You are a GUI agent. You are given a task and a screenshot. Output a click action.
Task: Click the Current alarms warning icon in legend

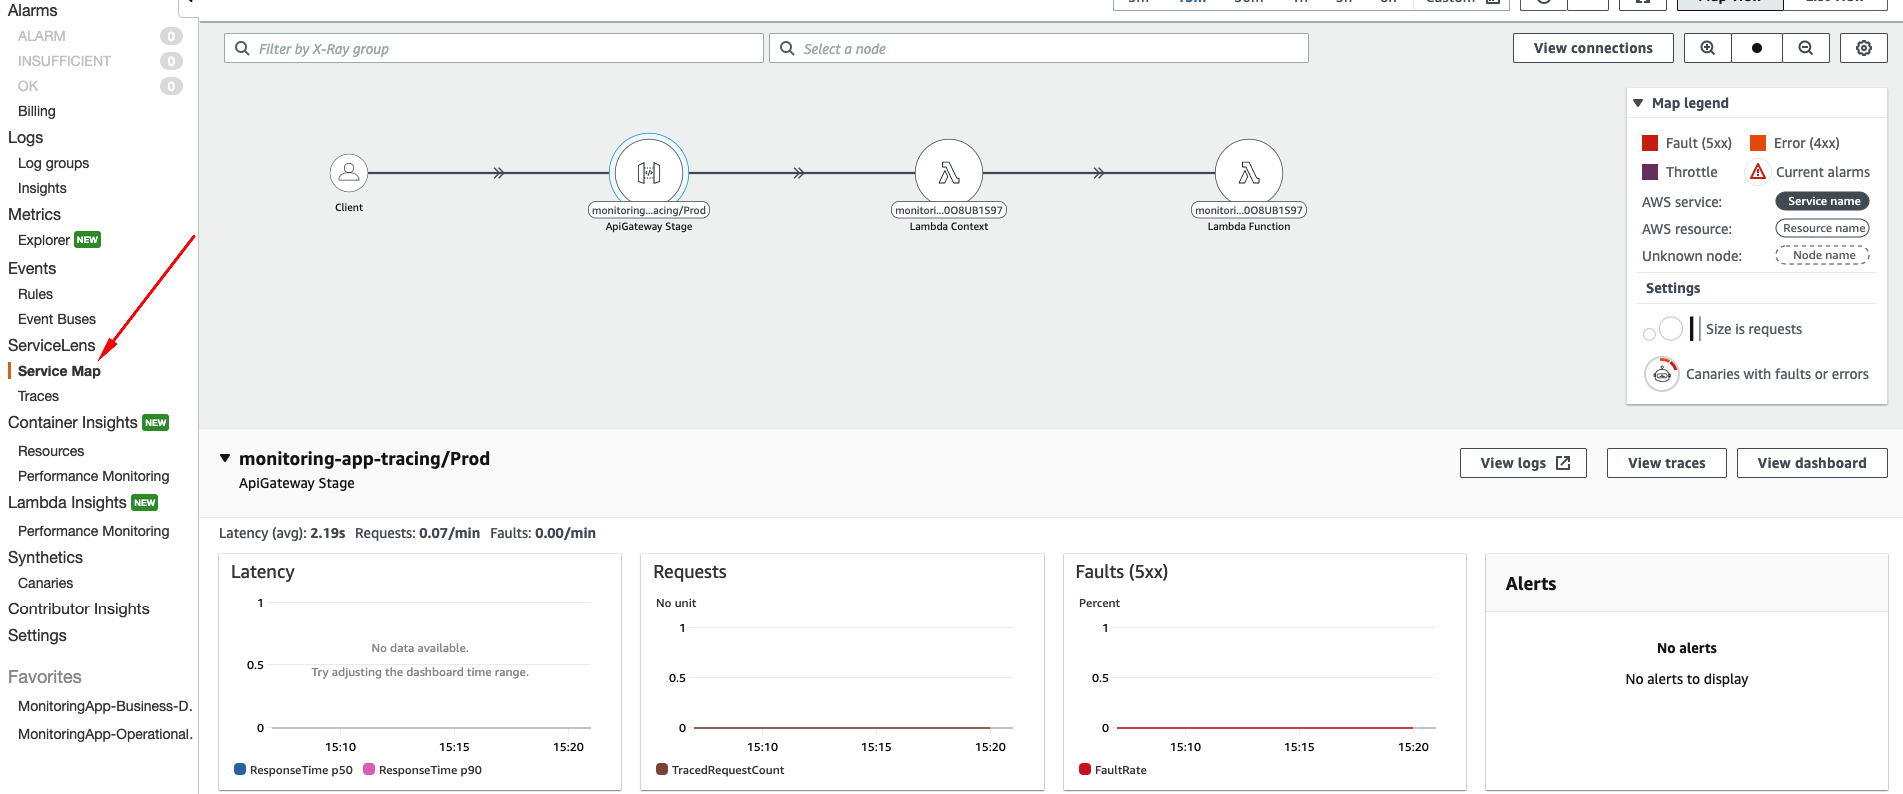pos(1758,172)
